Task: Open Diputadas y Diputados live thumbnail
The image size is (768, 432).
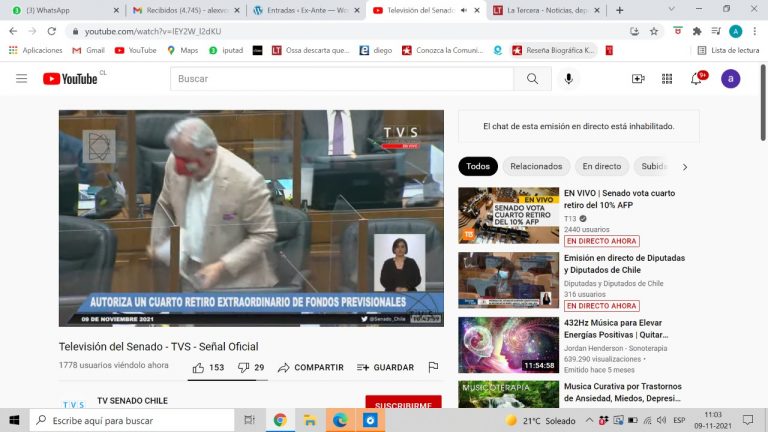Action: tap(508, 280)
